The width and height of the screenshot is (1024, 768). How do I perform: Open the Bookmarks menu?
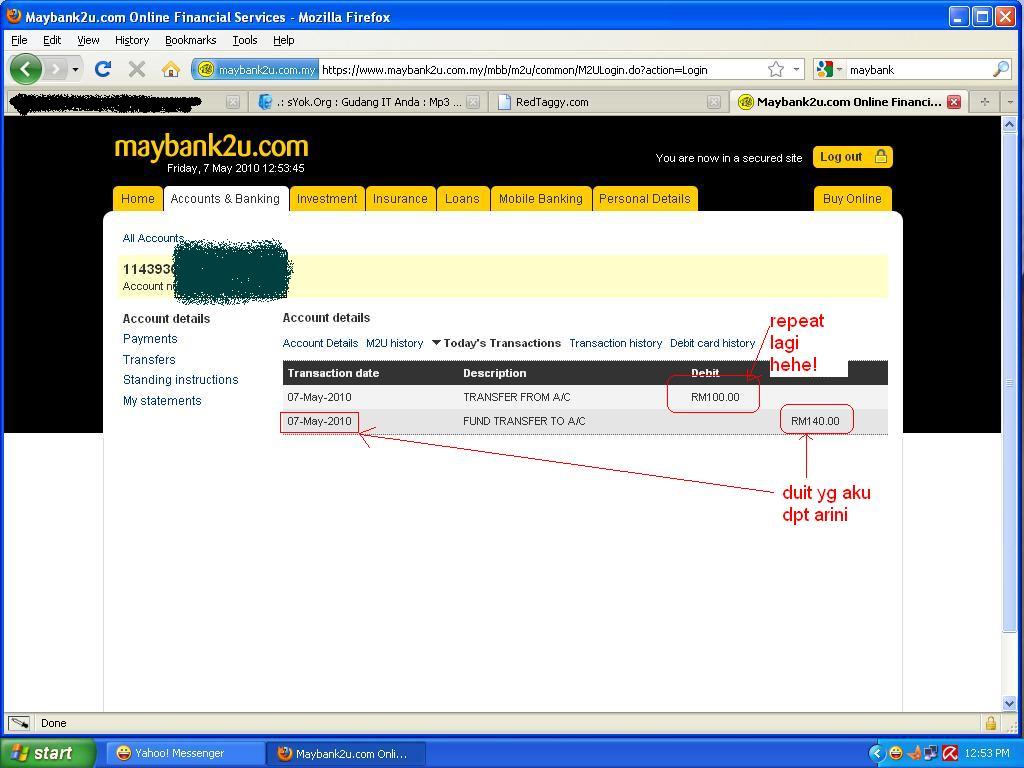click(x=190, y=40)
